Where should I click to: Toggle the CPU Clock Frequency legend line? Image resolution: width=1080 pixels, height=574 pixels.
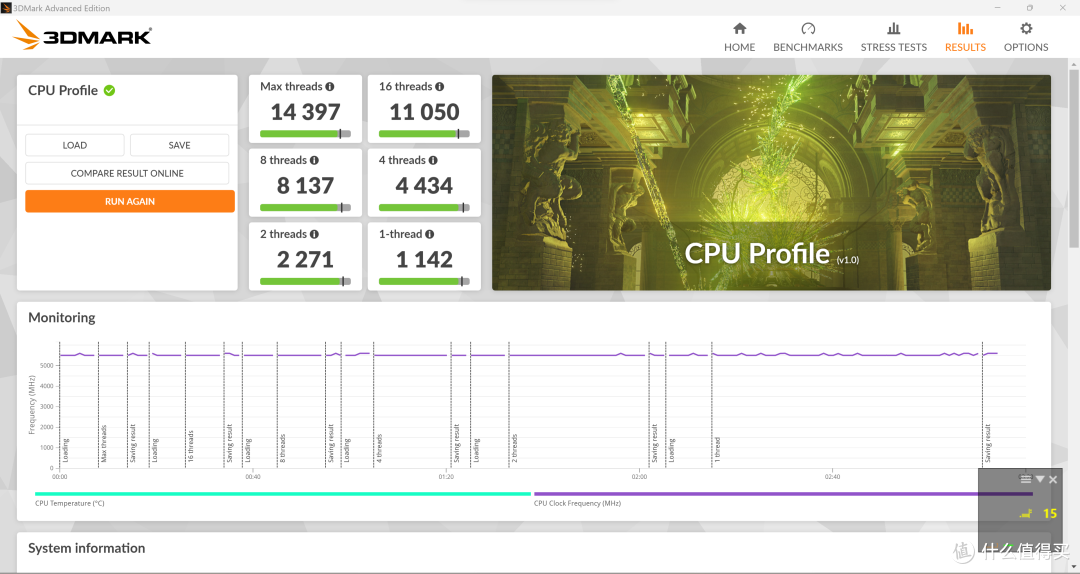click(x=783, y=493)
